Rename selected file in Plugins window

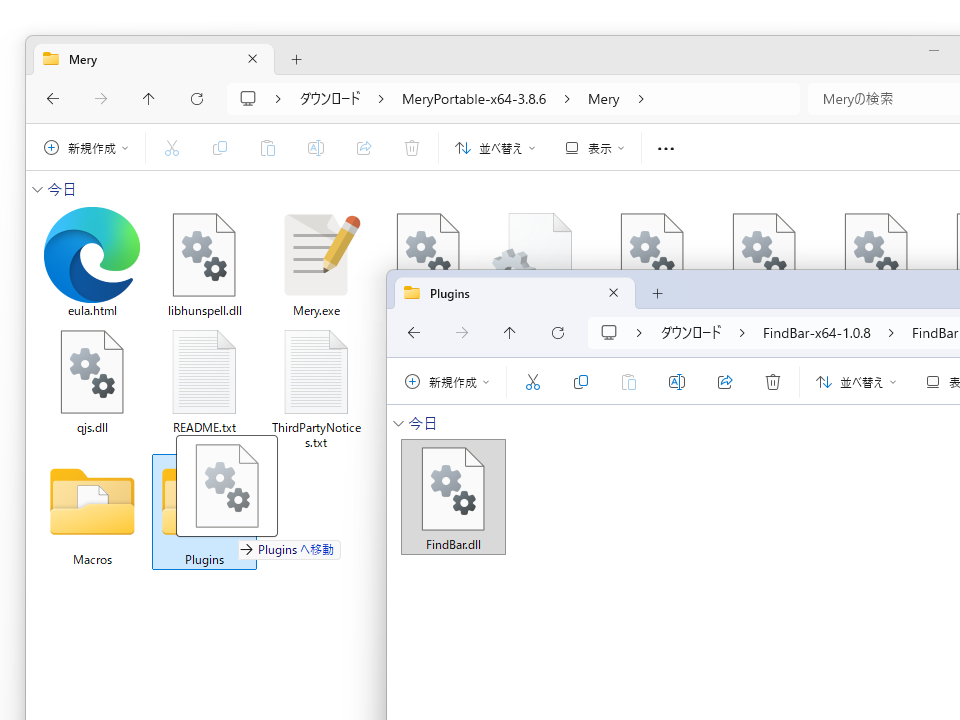point(677,383)
